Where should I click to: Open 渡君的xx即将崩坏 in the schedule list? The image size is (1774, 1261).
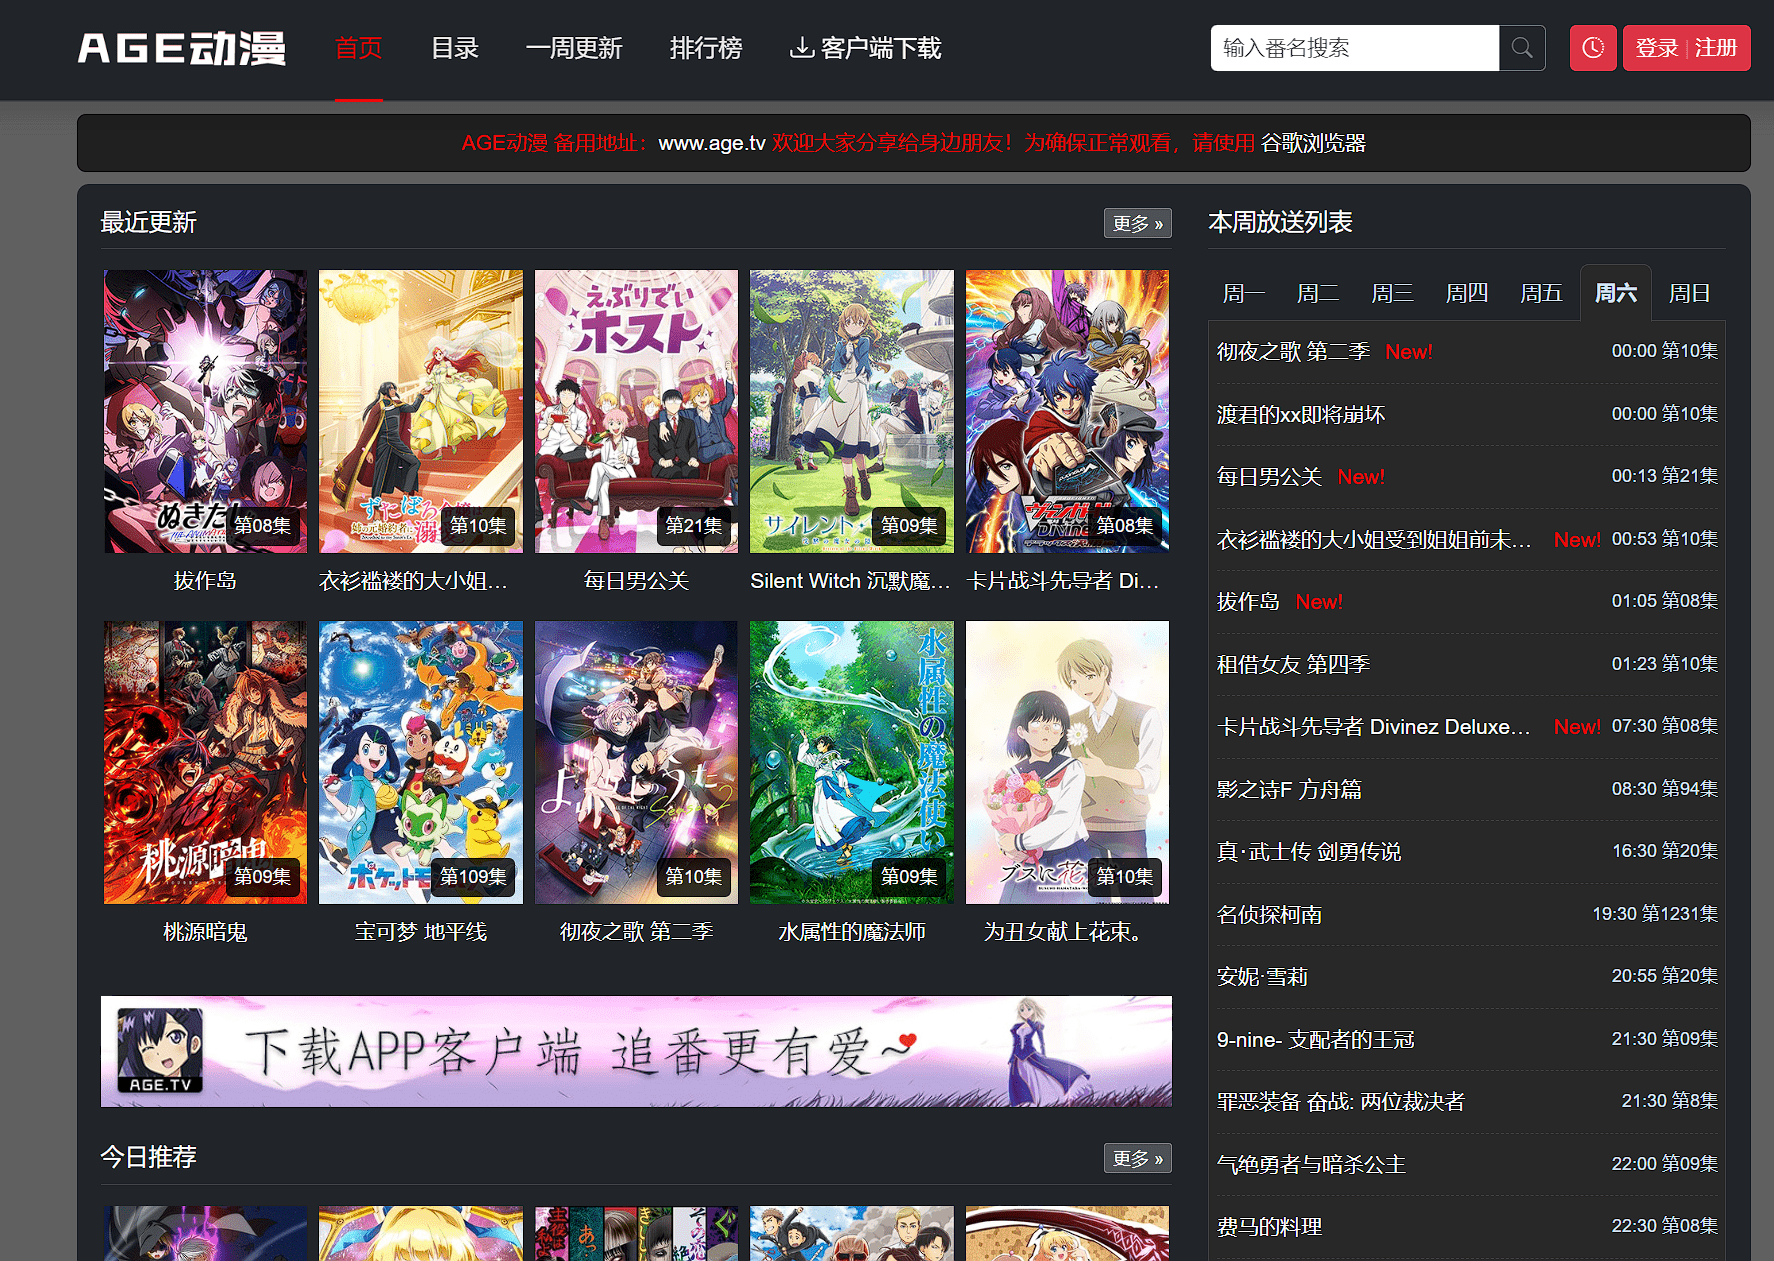point(1301,414)
